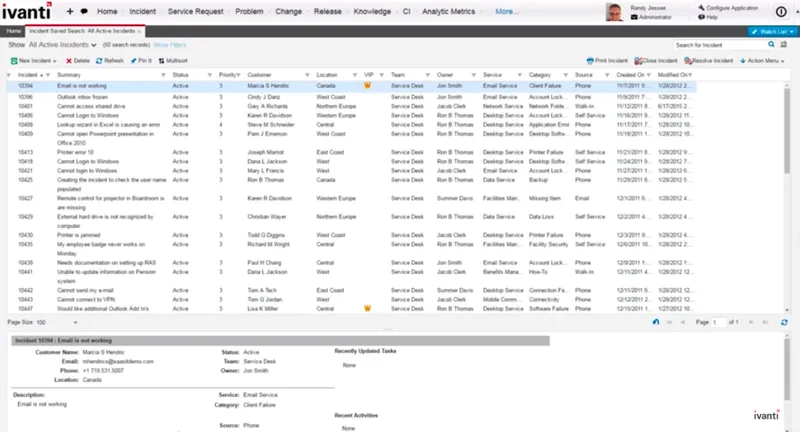Click the Multisort icon

(161, 61)
